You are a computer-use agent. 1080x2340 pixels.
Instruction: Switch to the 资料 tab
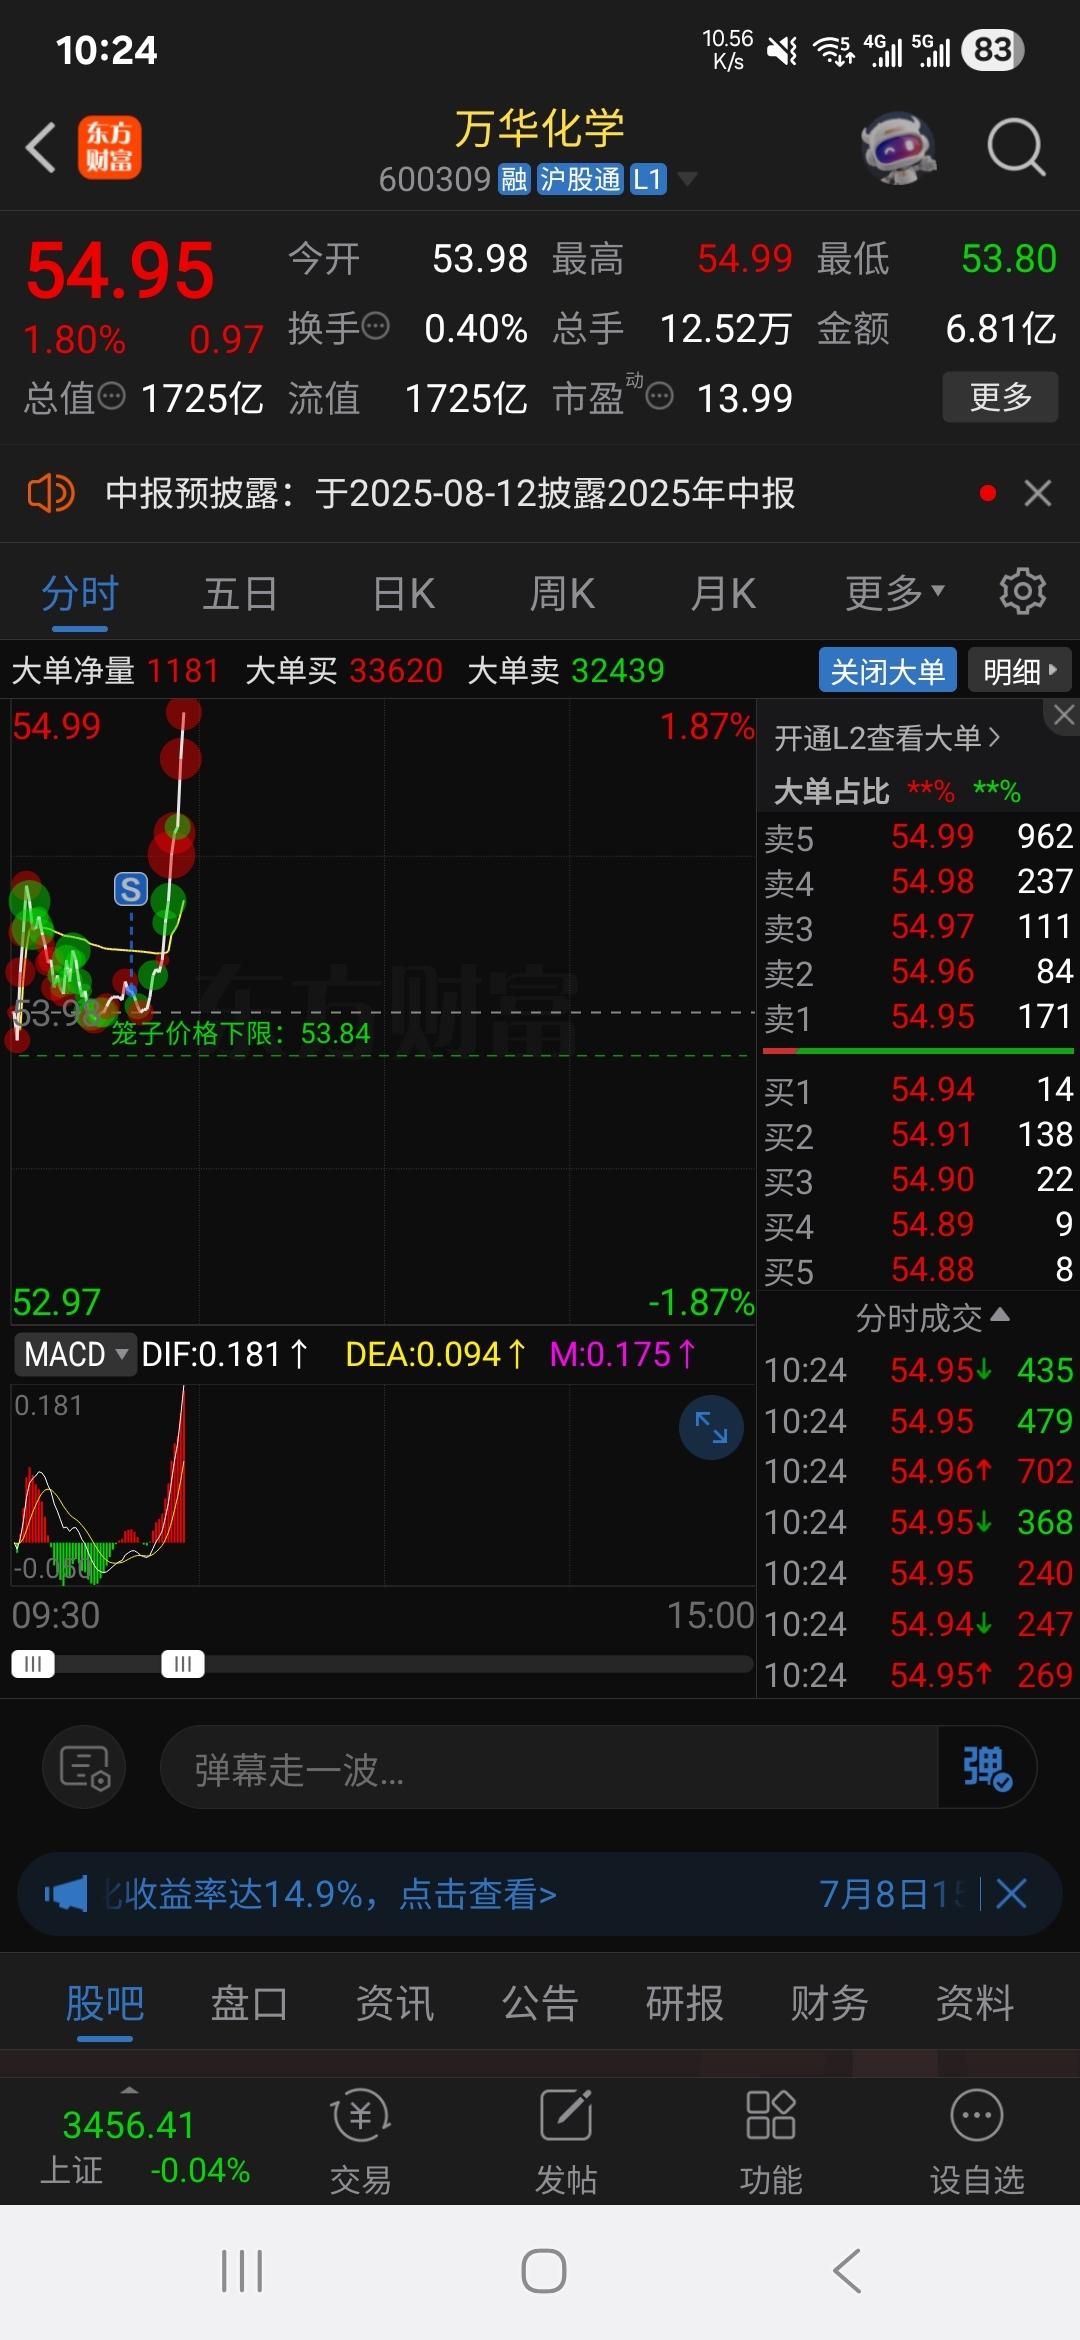[975, 2003]
